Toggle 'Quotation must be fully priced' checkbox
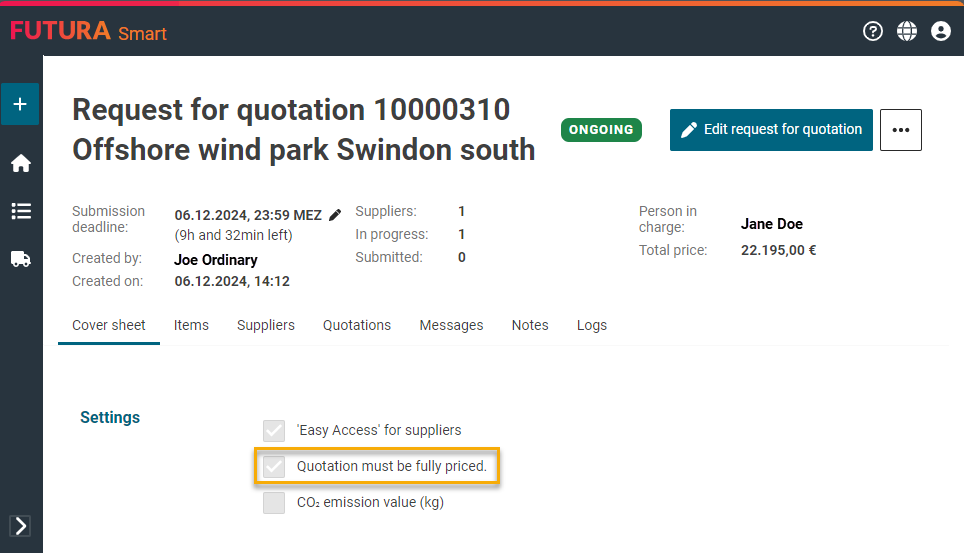964x553 pixels. 274,466
